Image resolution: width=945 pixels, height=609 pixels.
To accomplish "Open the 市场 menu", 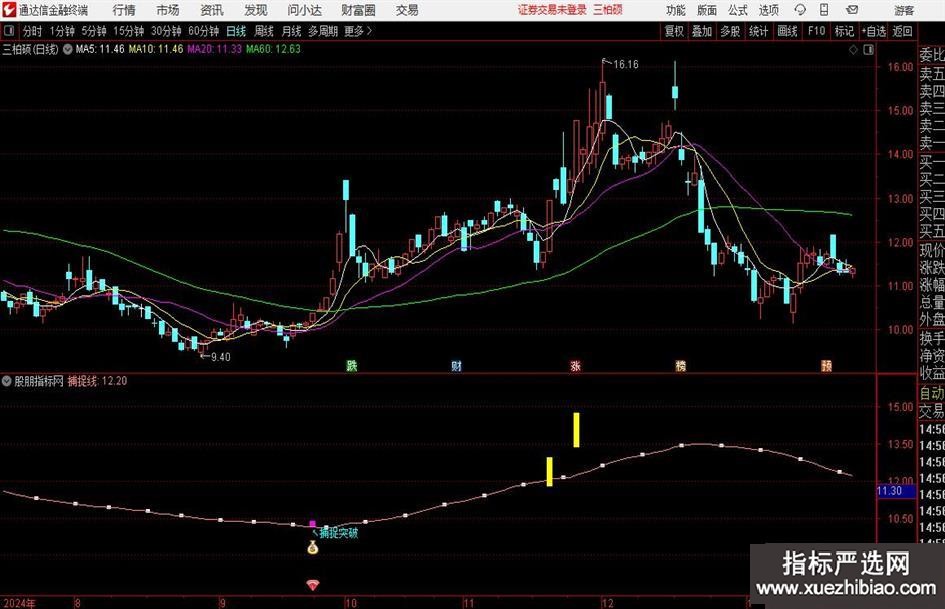I will pos(168,10).
